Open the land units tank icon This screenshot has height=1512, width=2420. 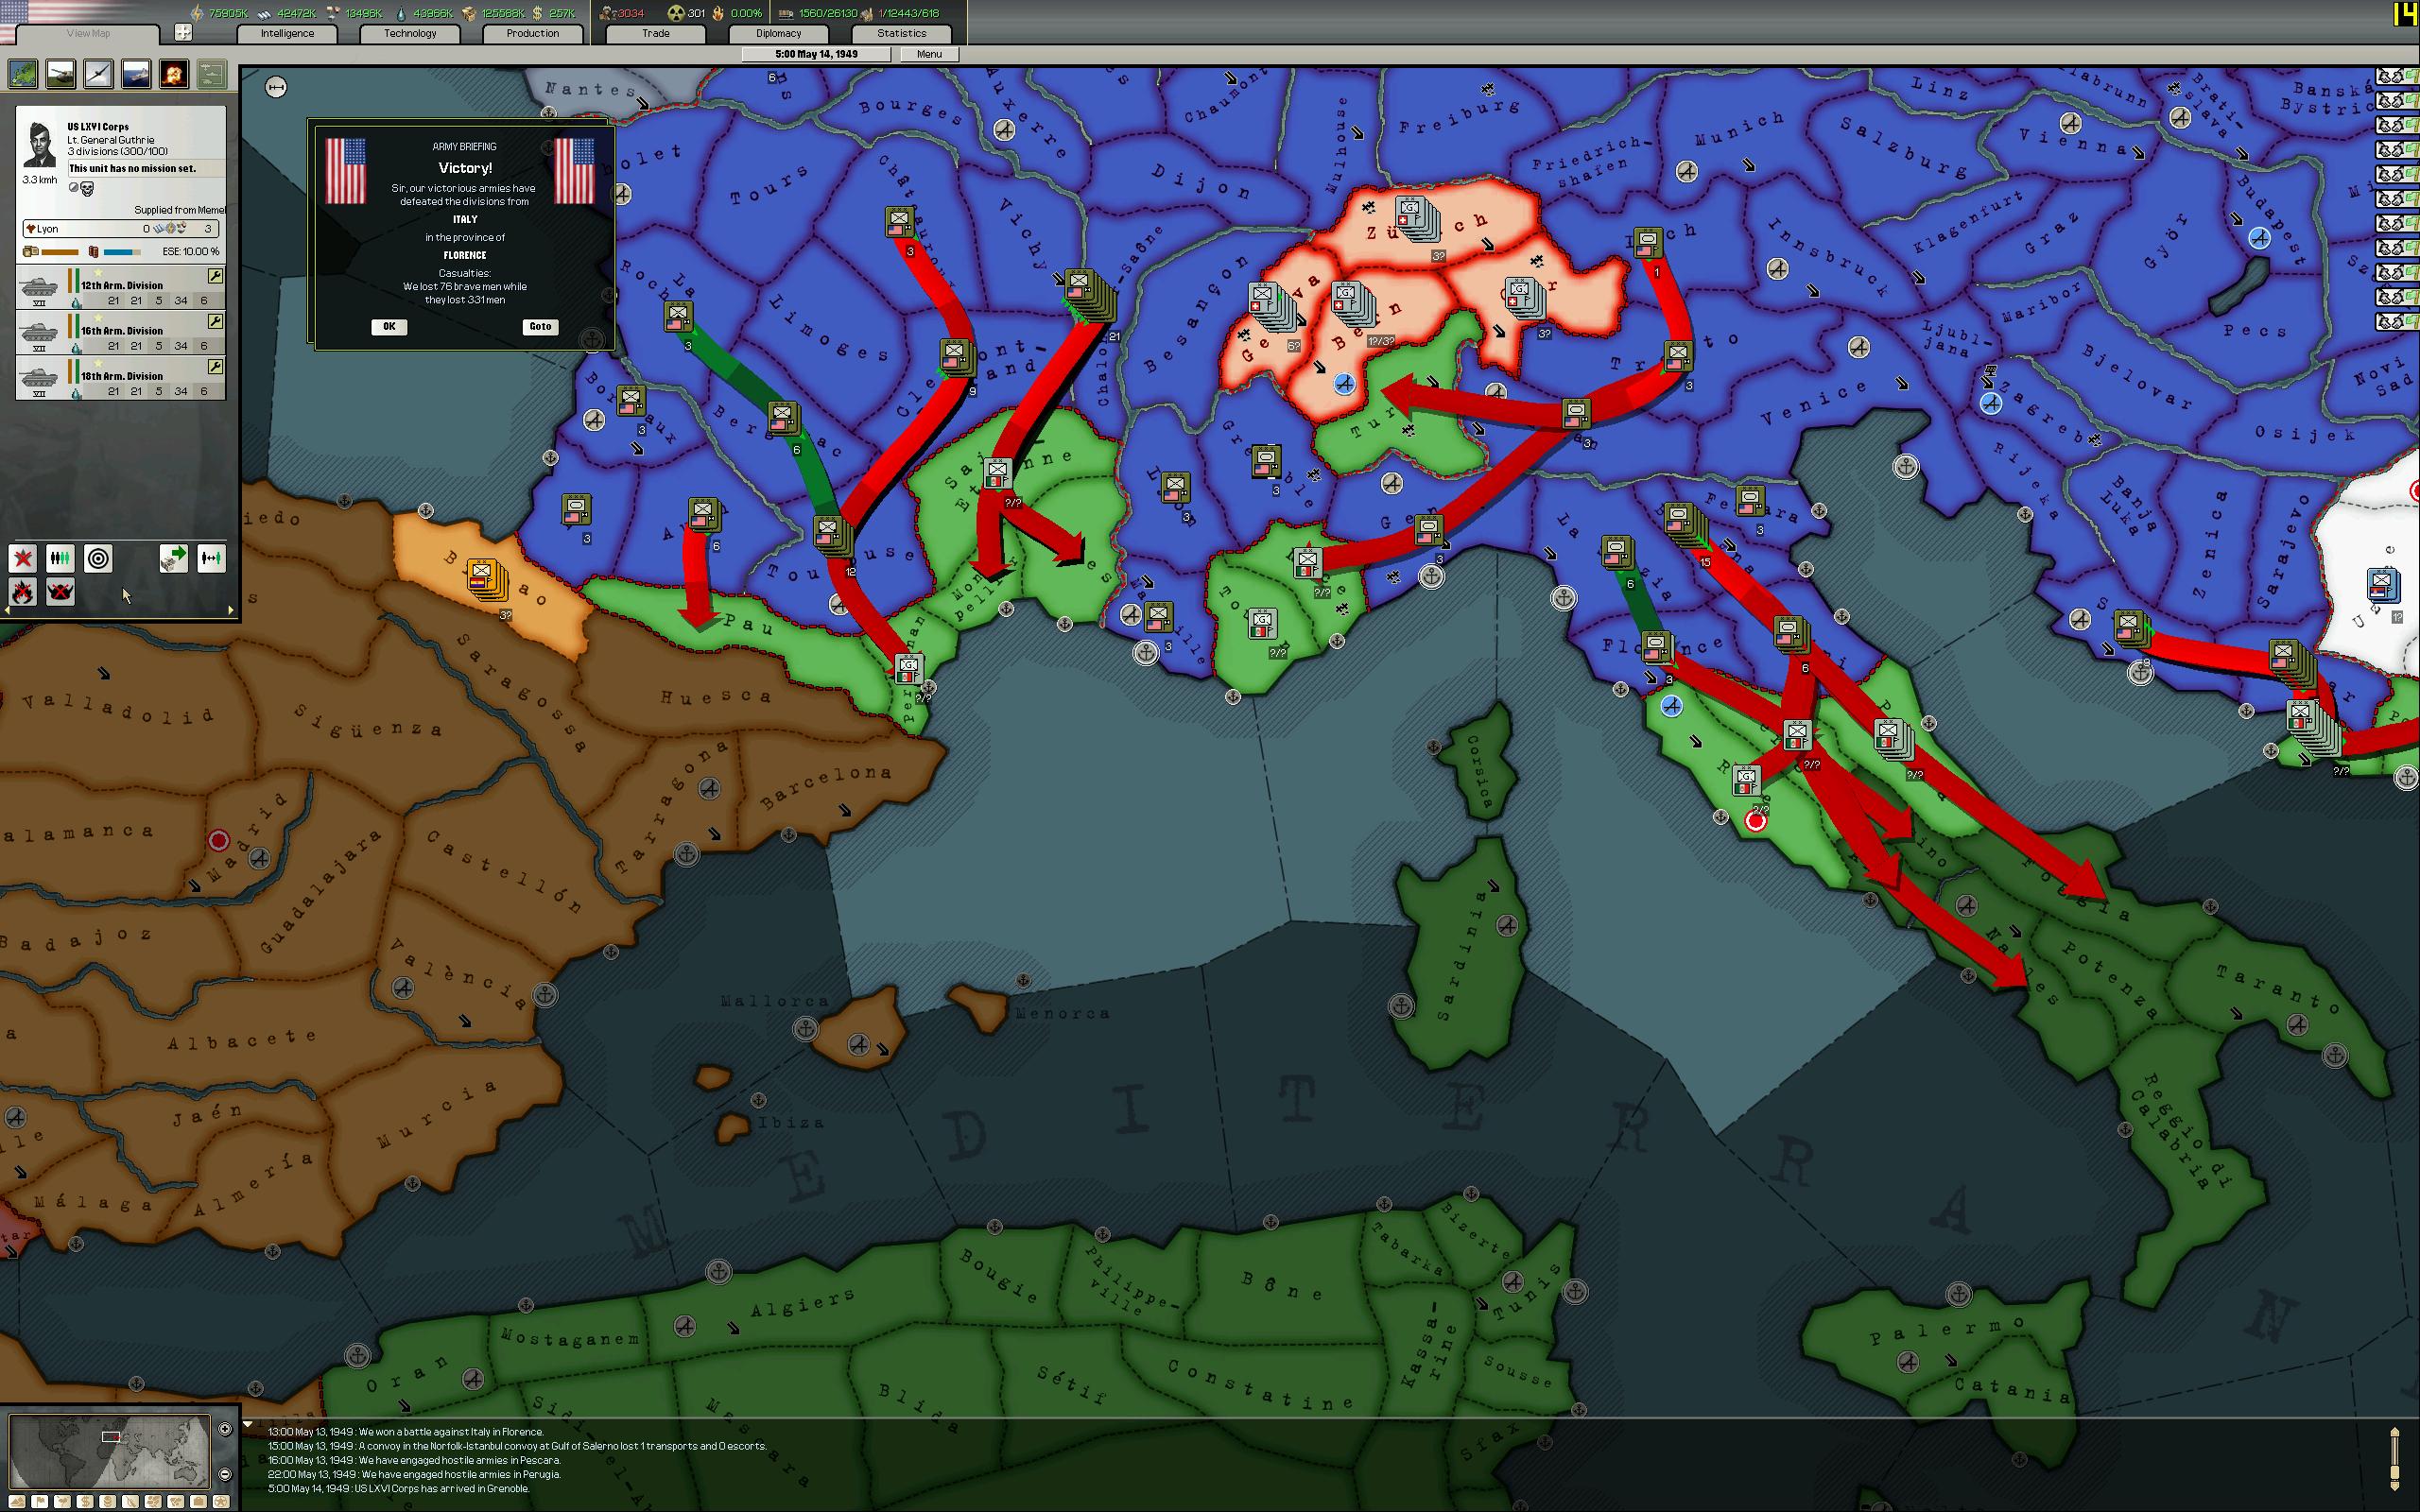click(60, 74)
